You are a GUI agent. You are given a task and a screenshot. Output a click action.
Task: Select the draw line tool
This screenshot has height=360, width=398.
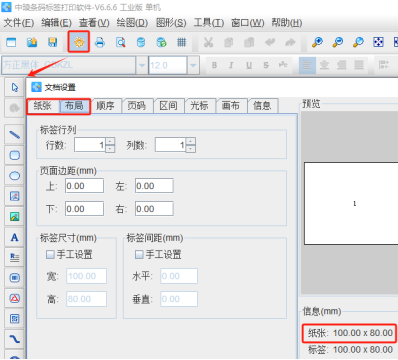15,135
